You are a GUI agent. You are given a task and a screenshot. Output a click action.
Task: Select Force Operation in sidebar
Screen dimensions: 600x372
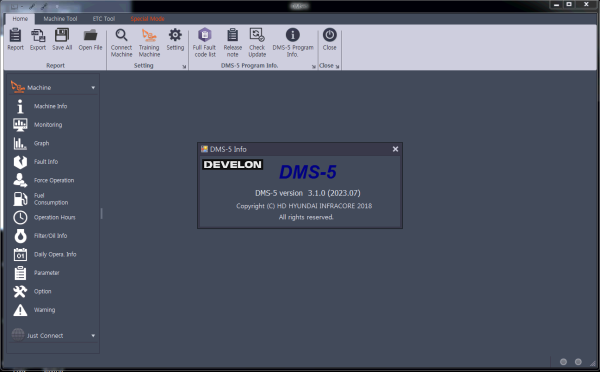tap(54, 180)
